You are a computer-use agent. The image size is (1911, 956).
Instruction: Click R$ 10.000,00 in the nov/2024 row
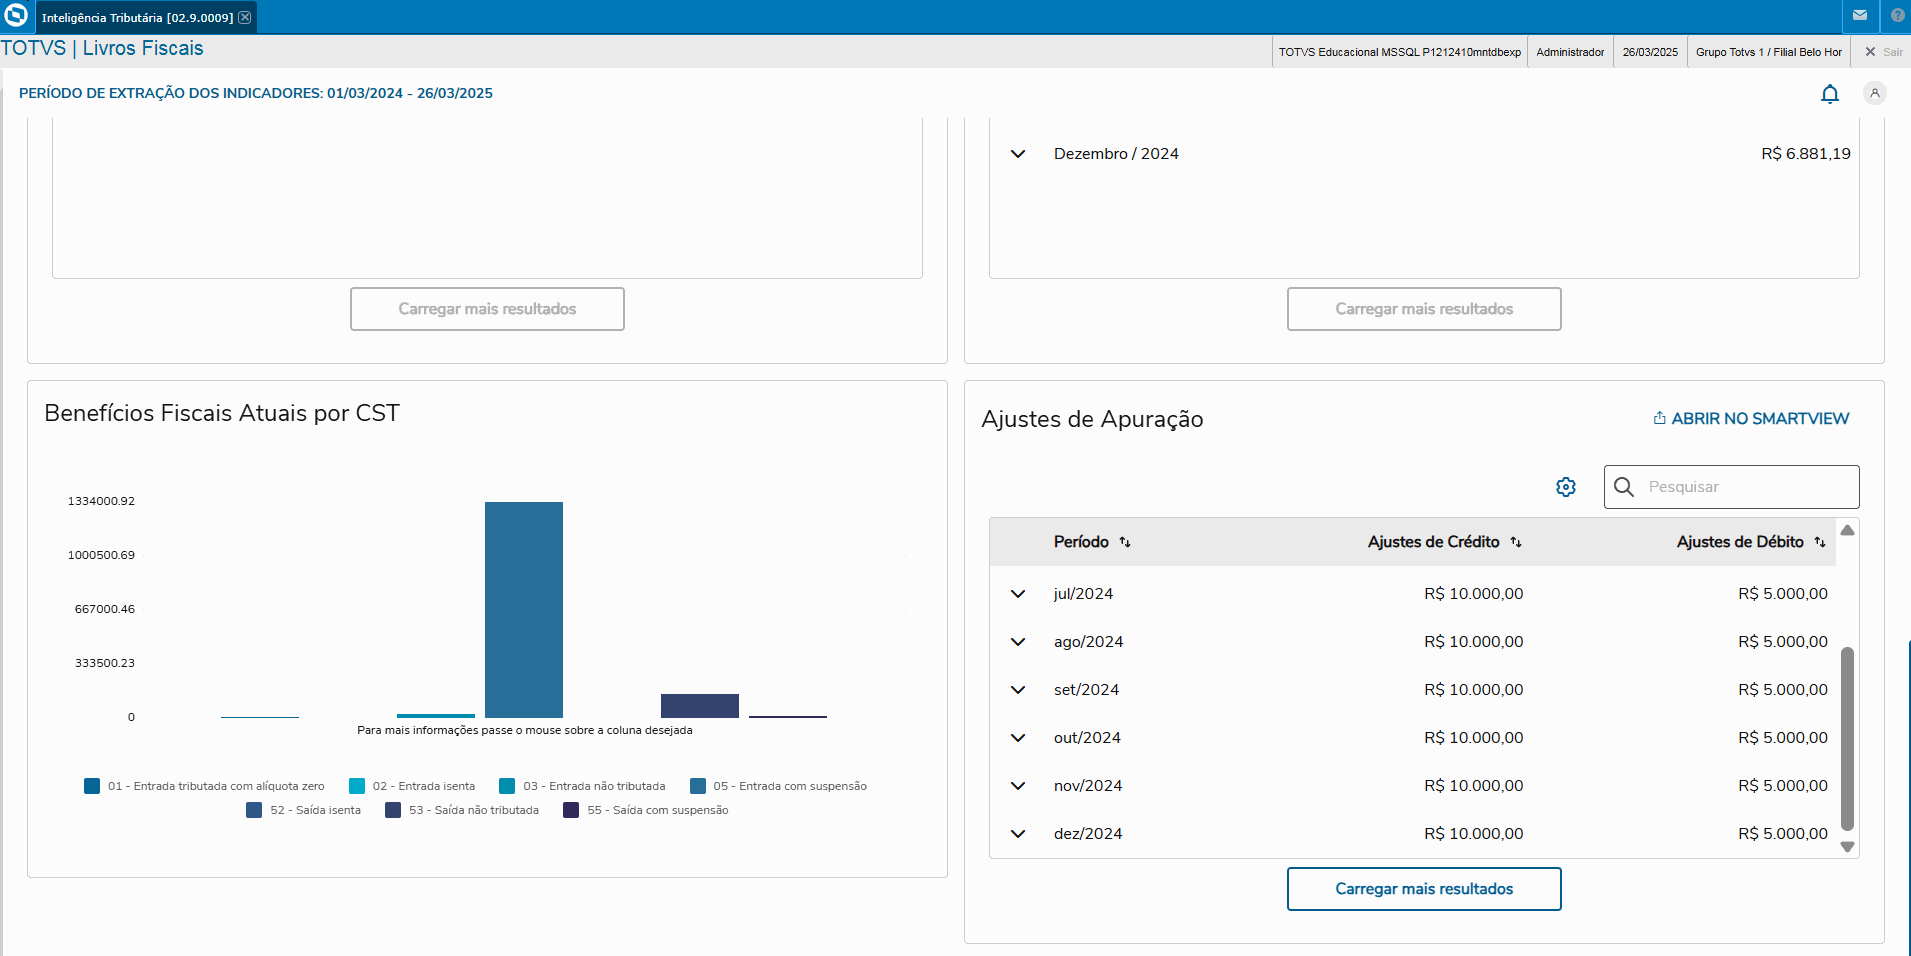point(1474,786)
